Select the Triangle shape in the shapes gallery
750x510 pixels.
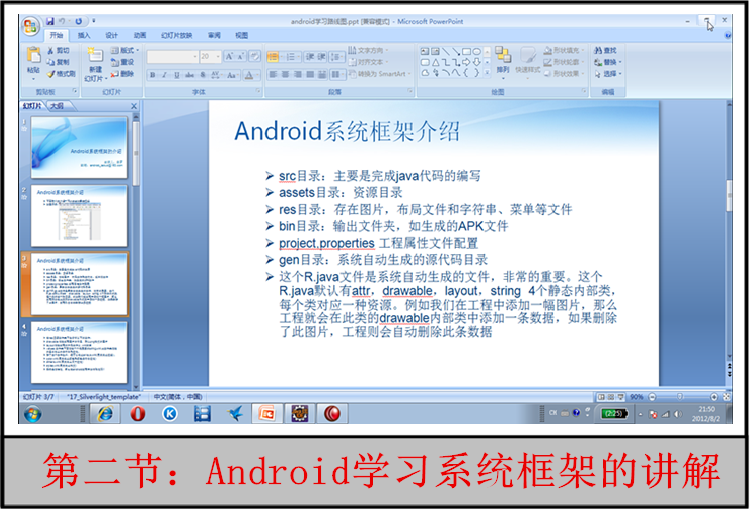point(436,62)
